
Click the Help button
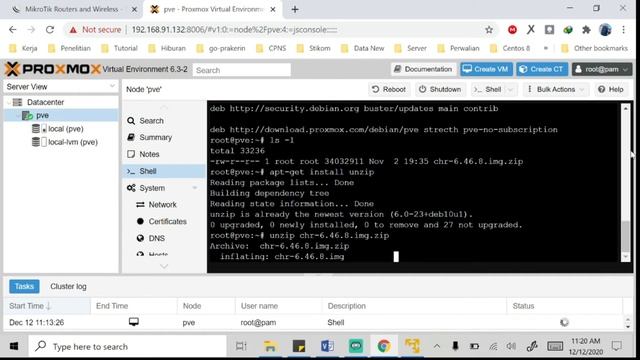611,89
